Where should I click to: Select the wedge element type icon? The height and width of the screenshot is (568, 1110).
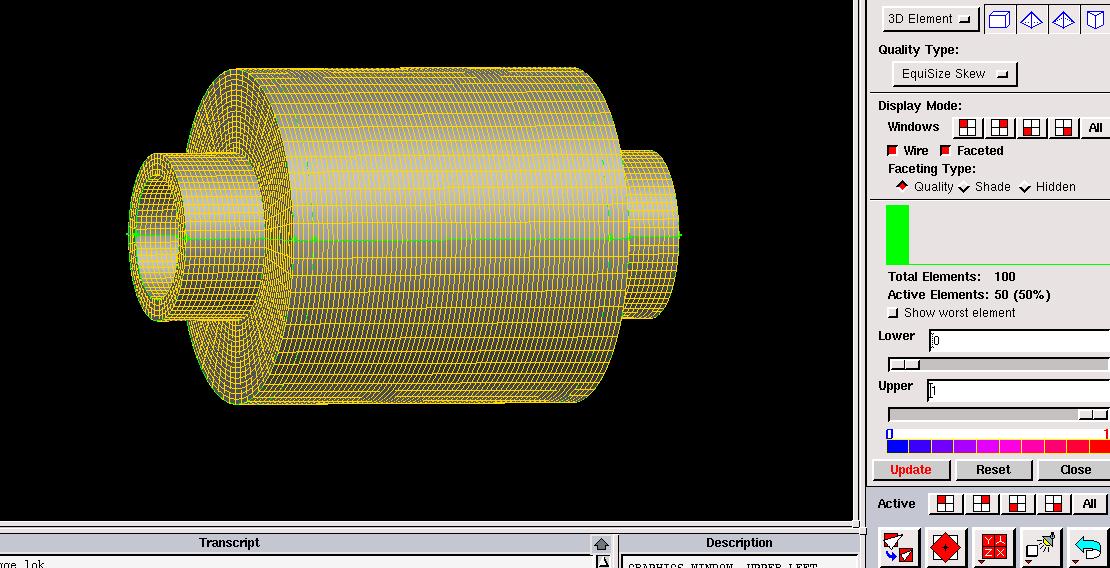pyautogui.click(x=1095, y=20)
